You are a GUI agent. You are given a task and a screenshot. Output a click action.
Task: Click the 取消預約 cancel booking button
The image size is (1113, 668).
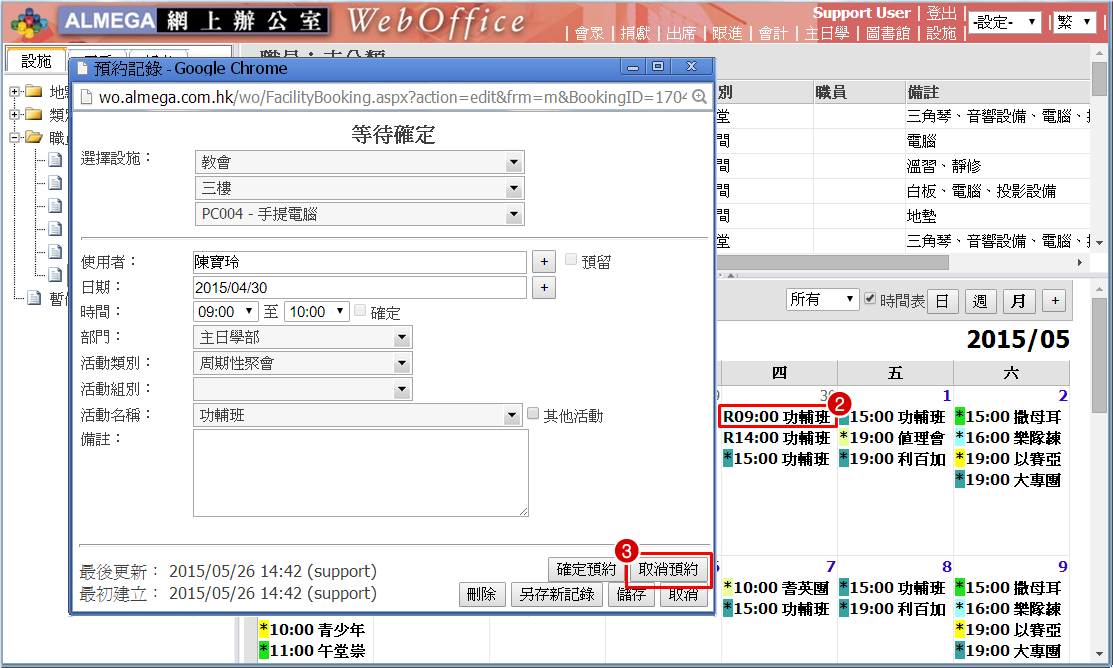click(x=669, y=570)
